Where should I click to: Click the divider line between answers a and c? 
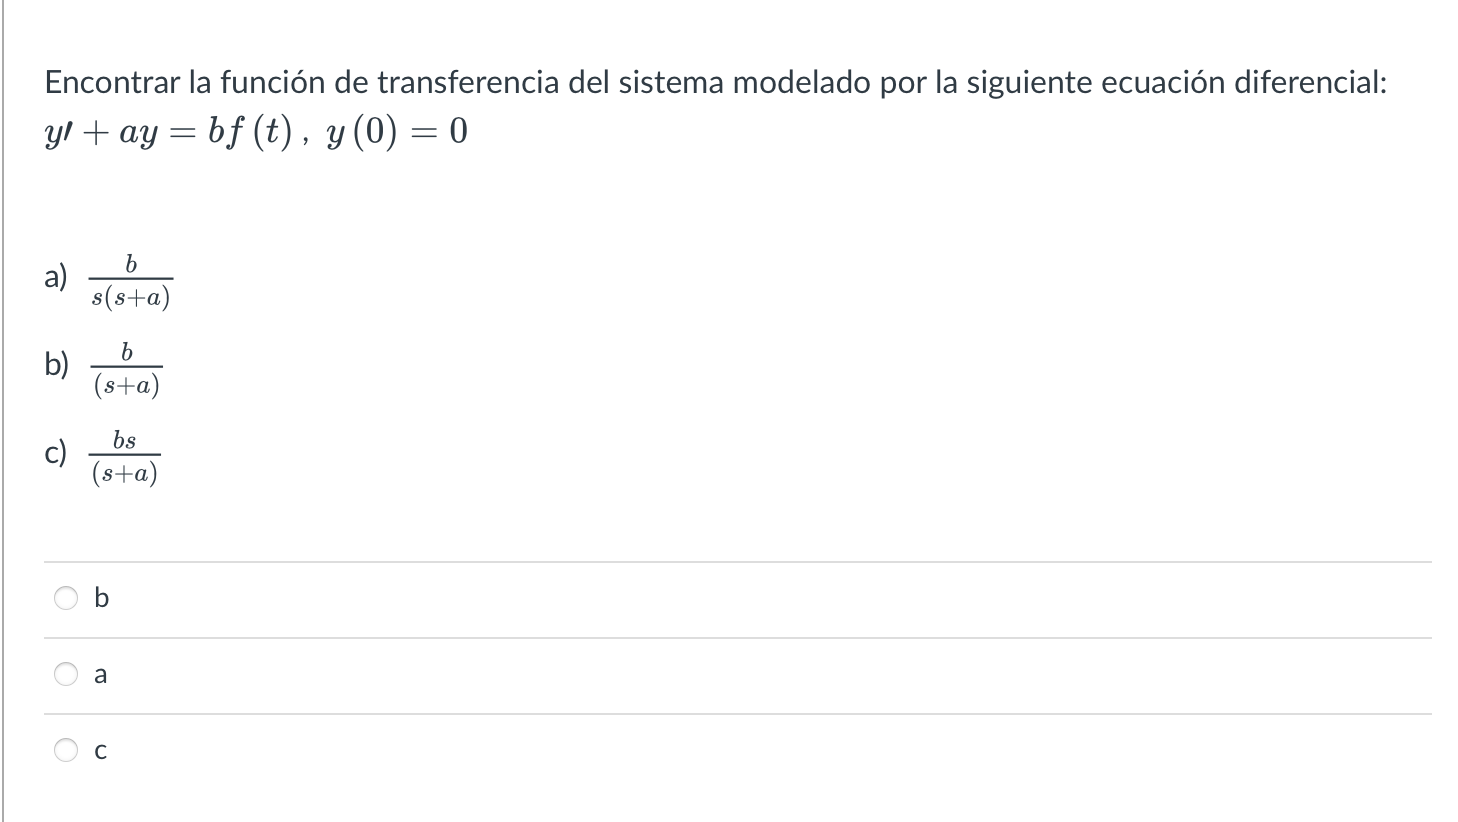pyautogui.click(x=729, y=712)
